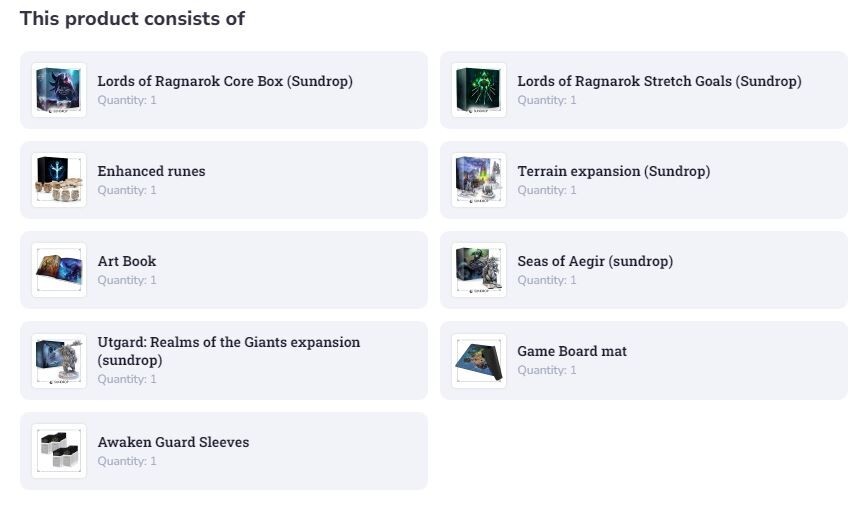Screen dimensions: 868x505
Task: Click the Game Board mat image
Action: tap(479, 360)
